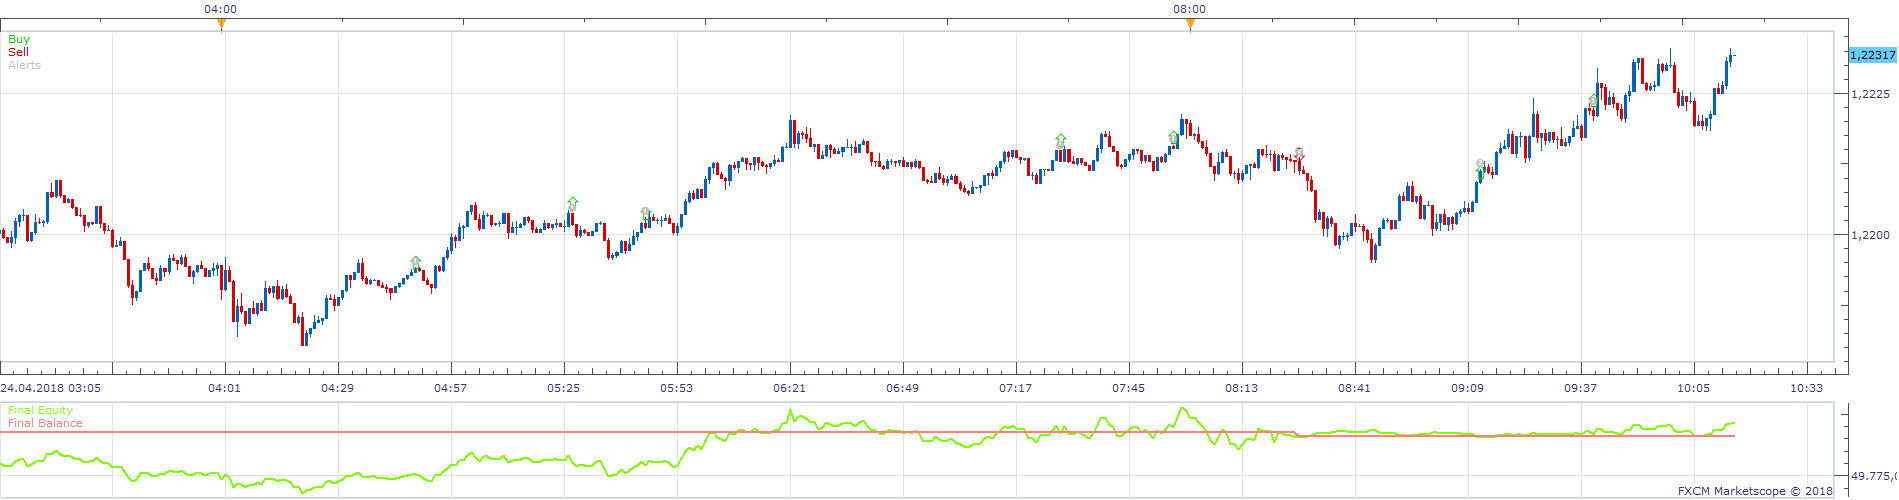The width and height of the screenshot is (1899, 500).
Task: Click the 04:01 time axis label
Action: (x=225, y=388)
